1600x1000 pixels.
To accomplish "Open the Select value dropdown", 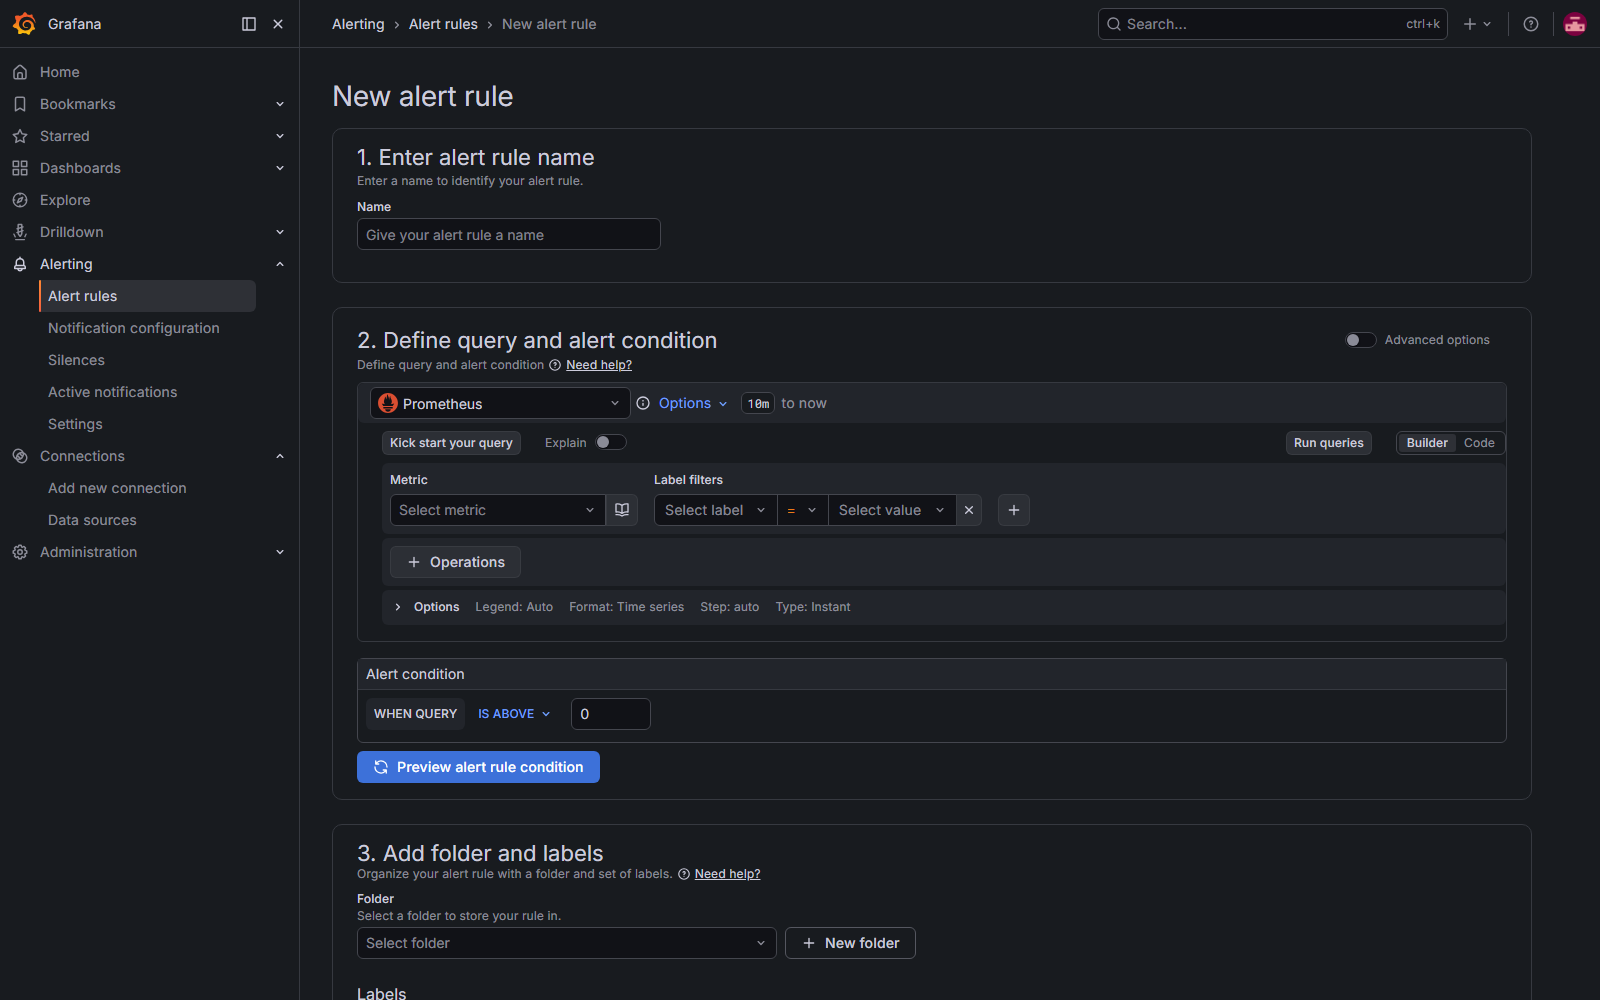I will point(892,510).
